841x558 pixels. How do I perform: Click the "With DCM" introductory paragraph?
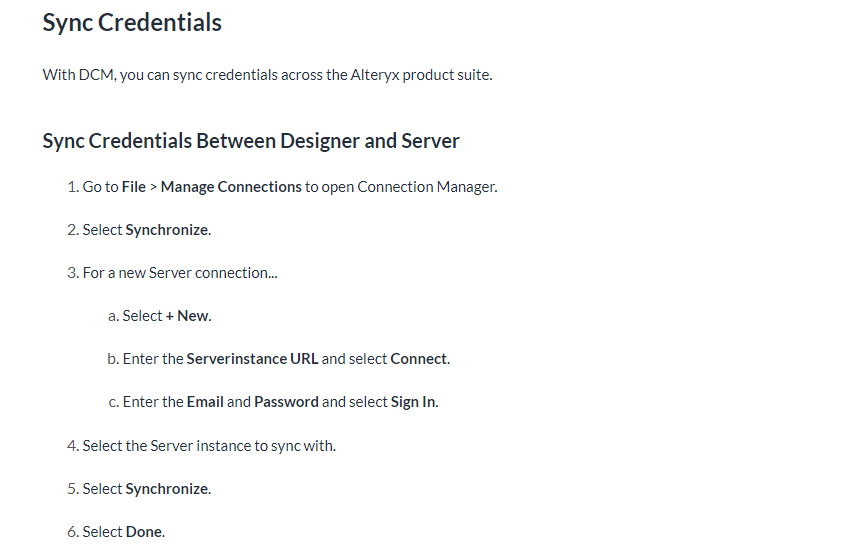[267, 75]
